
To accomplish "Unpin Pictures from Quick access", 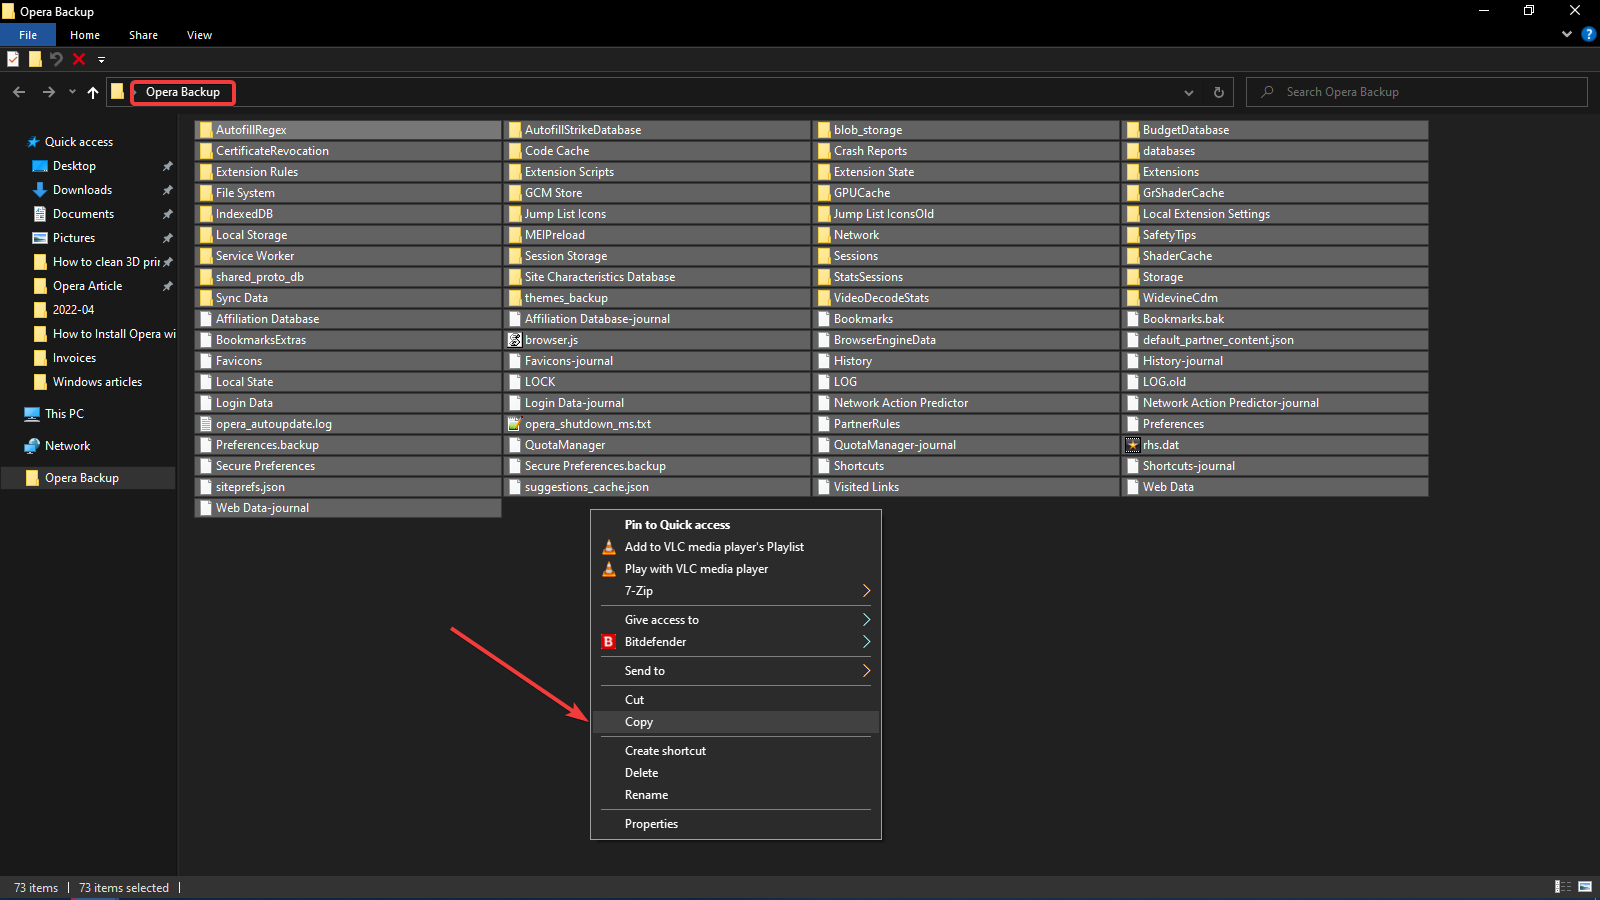I will click(x=167, y=237).
